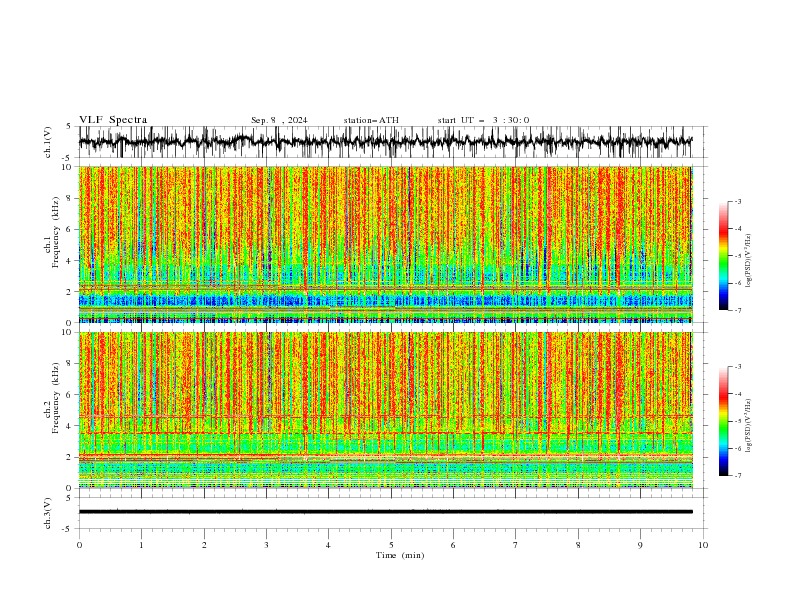
Task: Click the "5" volt tick of ch.1 waveform
Action: coord(70,127)
